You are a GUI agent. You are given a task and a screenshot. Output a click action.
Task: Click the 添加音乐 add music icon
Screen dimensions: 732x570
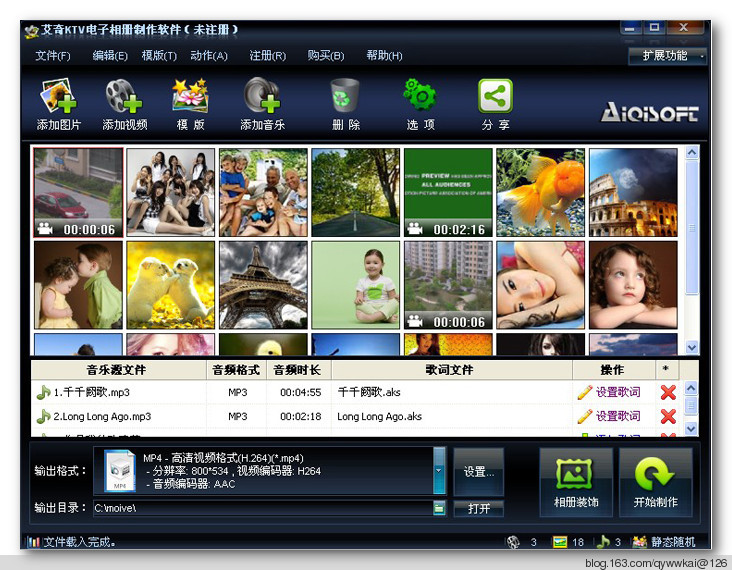coord(262,95)
